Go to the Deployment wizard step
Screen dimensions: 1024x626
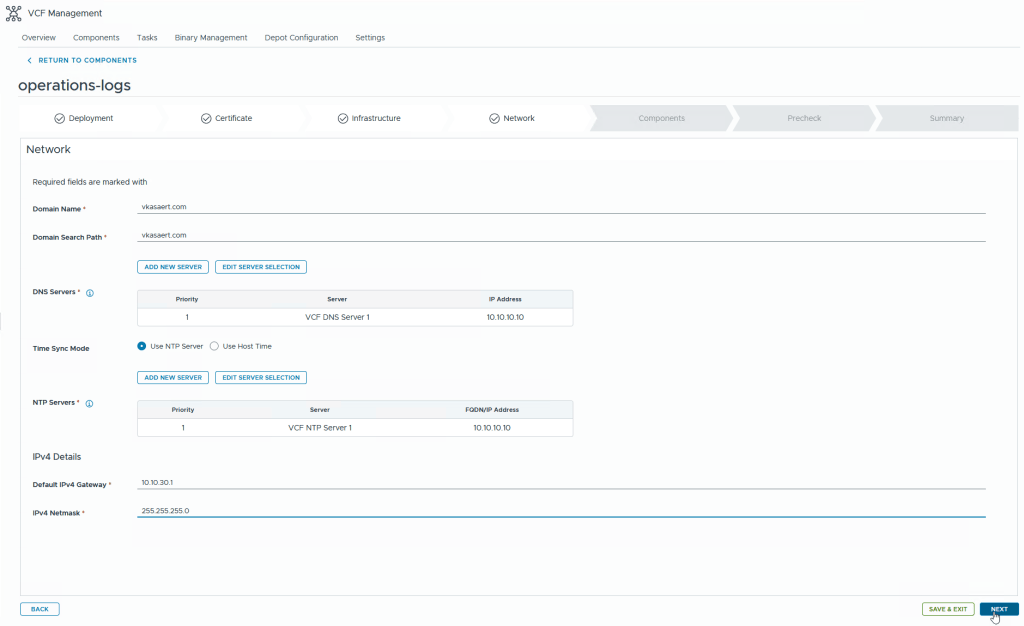(84, 118)
